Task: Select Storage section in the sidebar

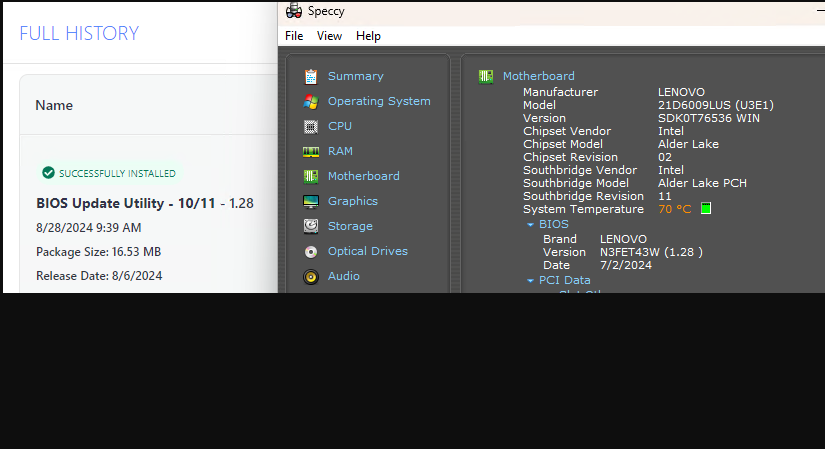Action: point(350,226)
